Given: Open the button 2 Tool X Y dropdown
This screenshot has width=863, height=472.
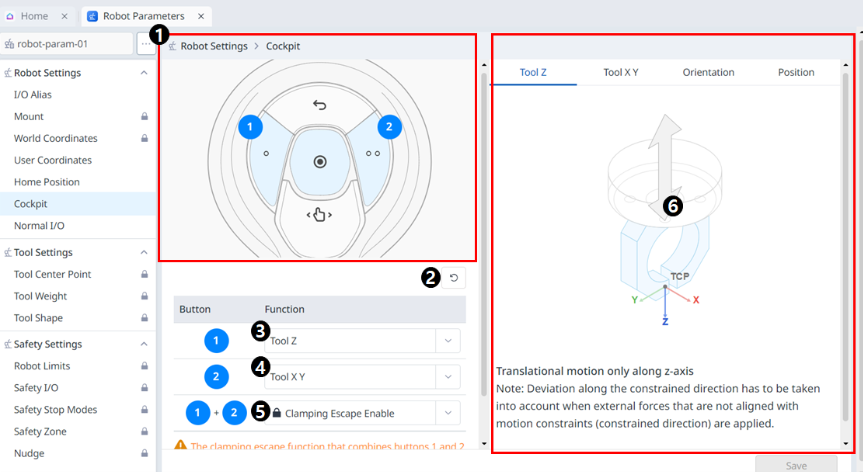Looking at the screenshot, I should click(x=448, y=377).
